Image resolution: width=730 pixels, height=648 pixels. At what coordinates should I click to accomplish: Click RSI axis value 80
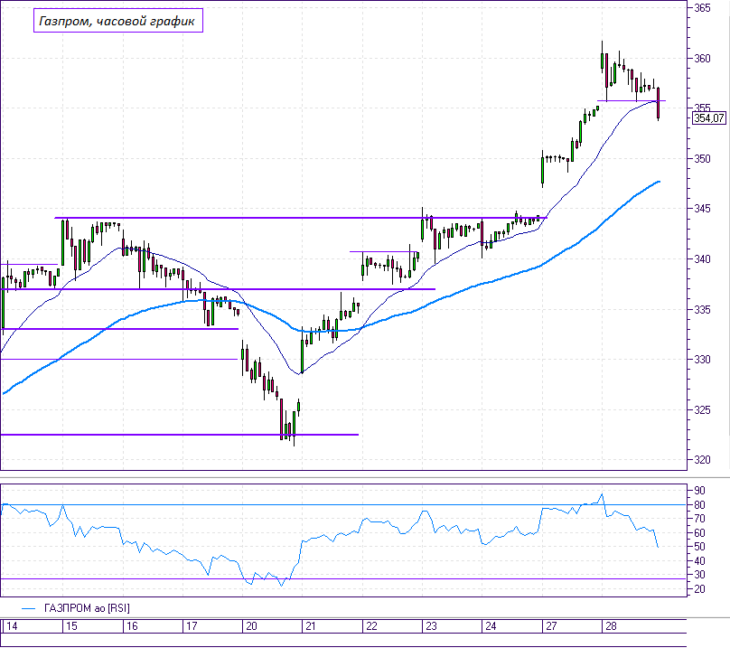(x=699, y=505)
